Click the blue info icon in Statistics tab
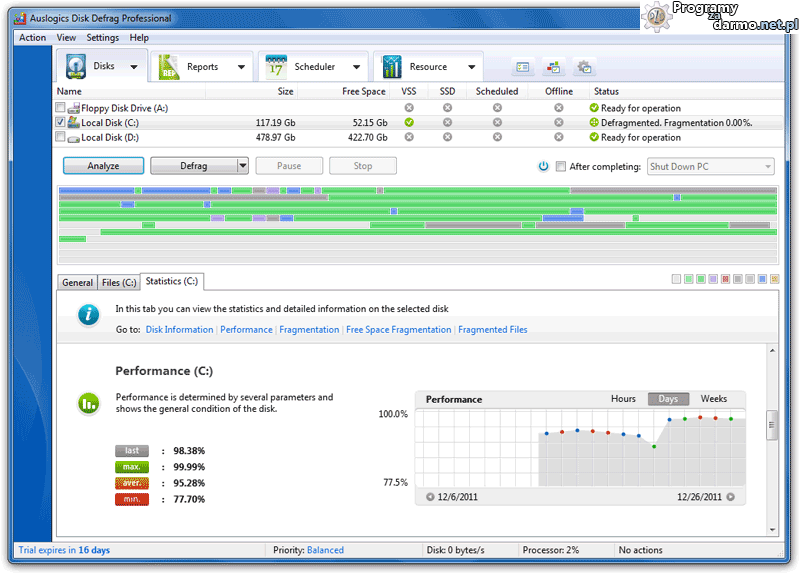Viewport: 800px width, 574px height. point(90,314)
